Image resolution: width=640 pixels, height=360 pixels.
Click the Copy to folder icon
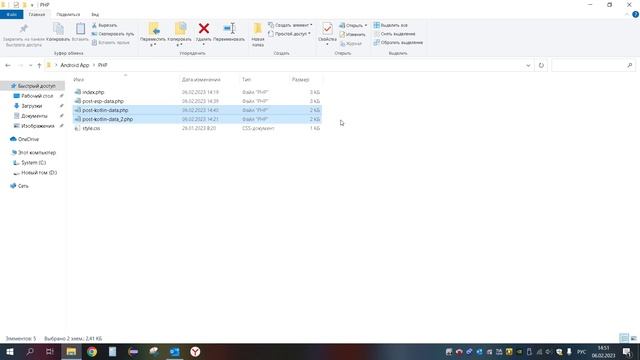pos(180,29)
